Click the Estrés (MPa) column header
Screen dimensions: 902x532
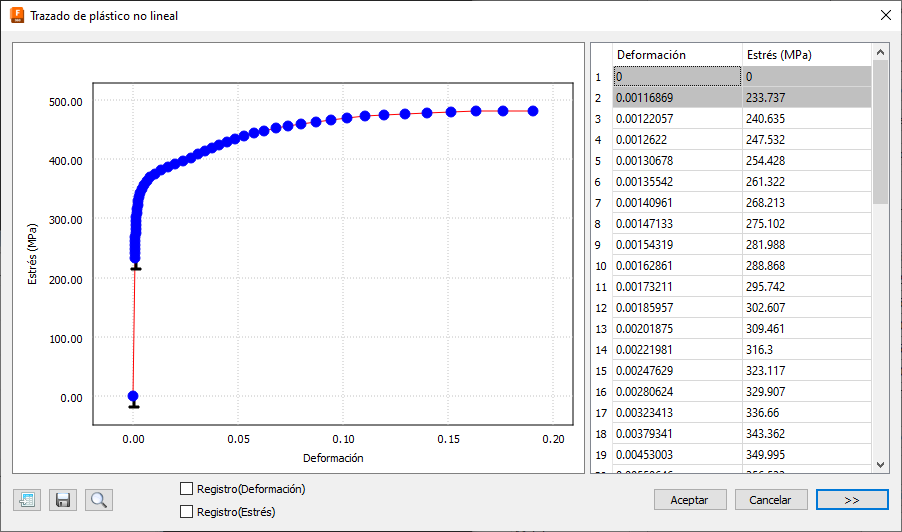[x=807, y=55]
